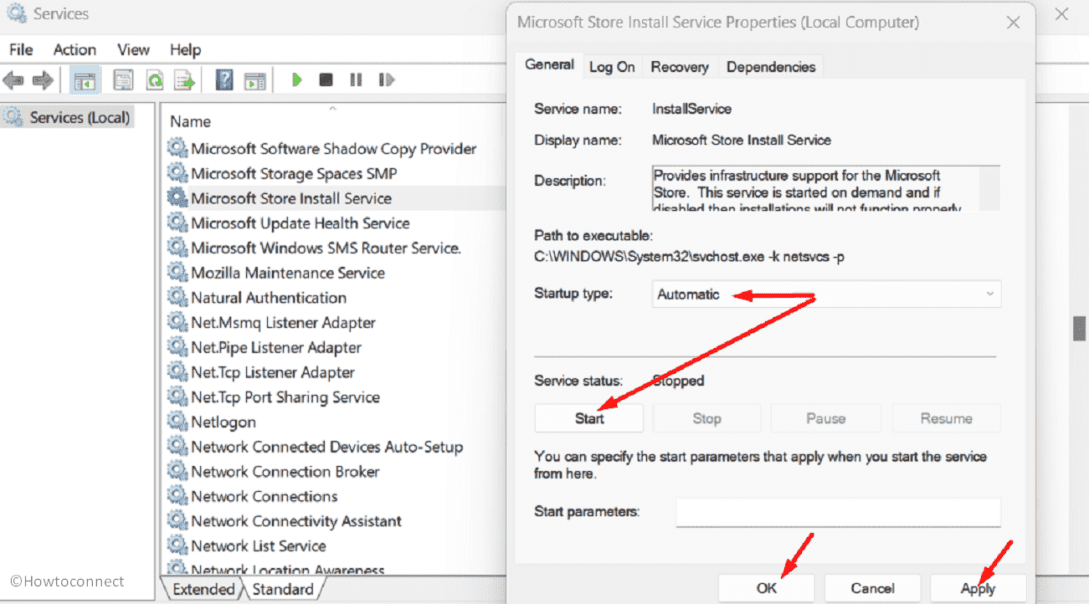Click Cancel in properties dialog
Image resolution: width=1089 pixels, height=604 pixels.
click(872, 589)
